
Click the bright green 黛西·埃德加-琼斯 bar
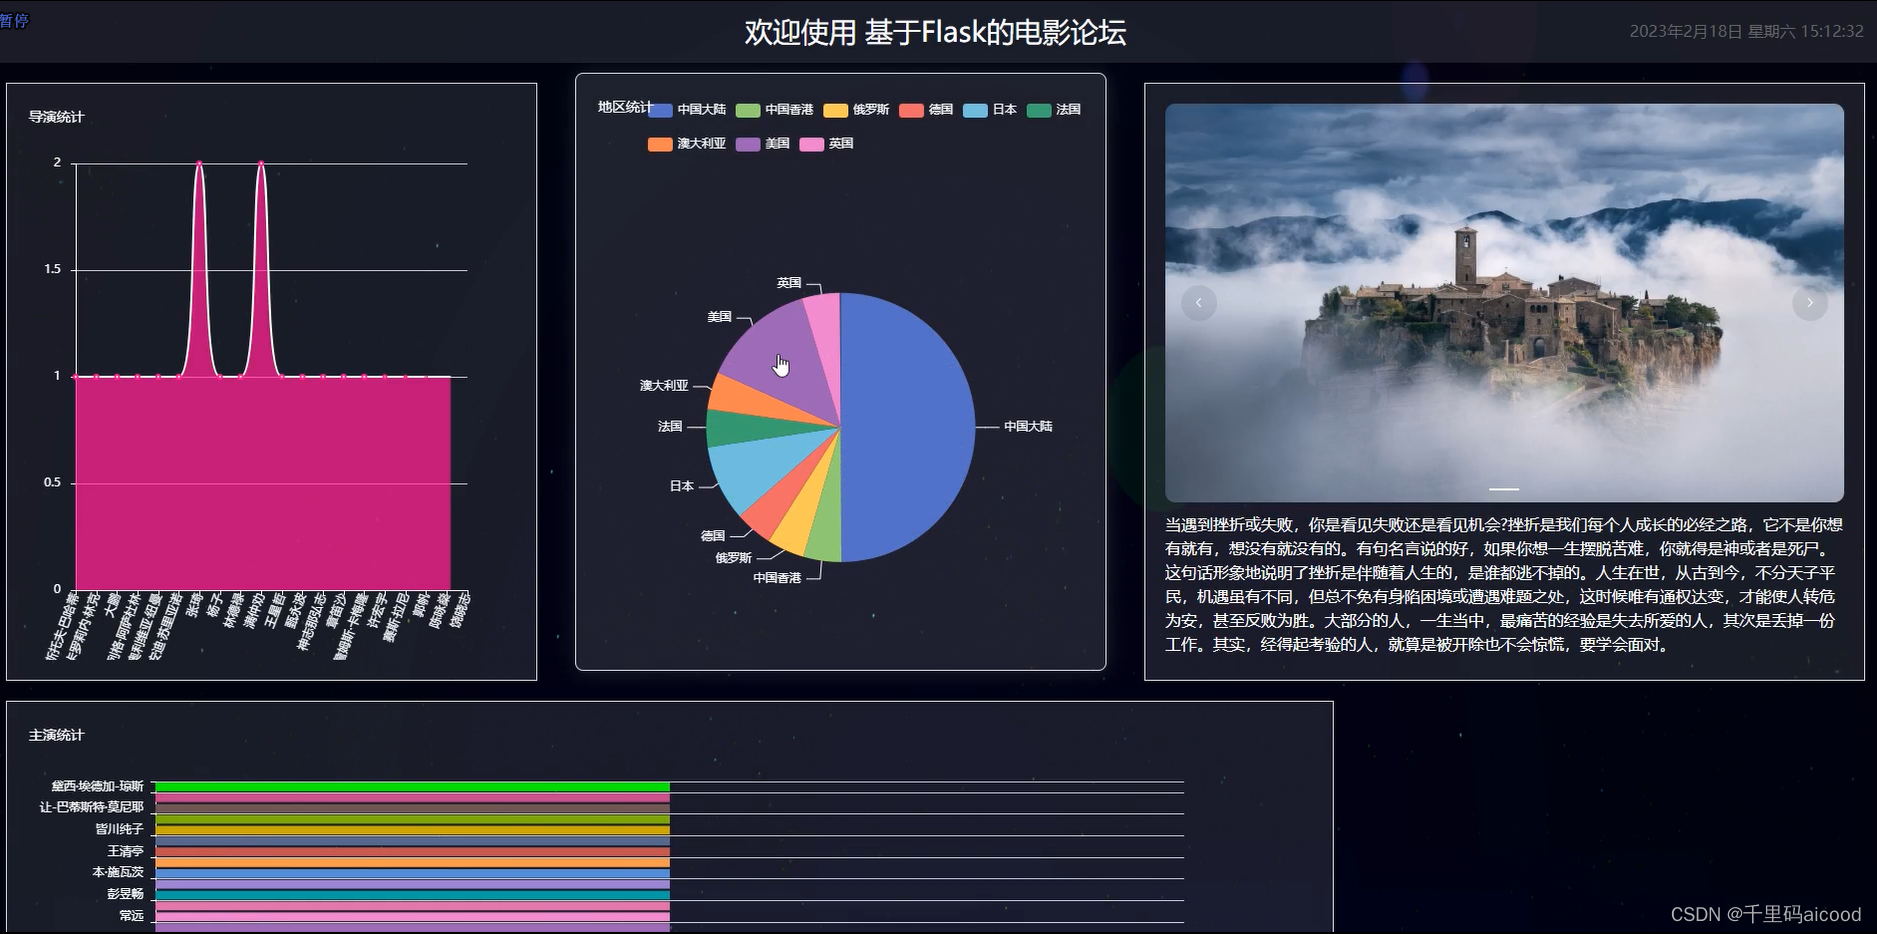(x=412, y=787)
